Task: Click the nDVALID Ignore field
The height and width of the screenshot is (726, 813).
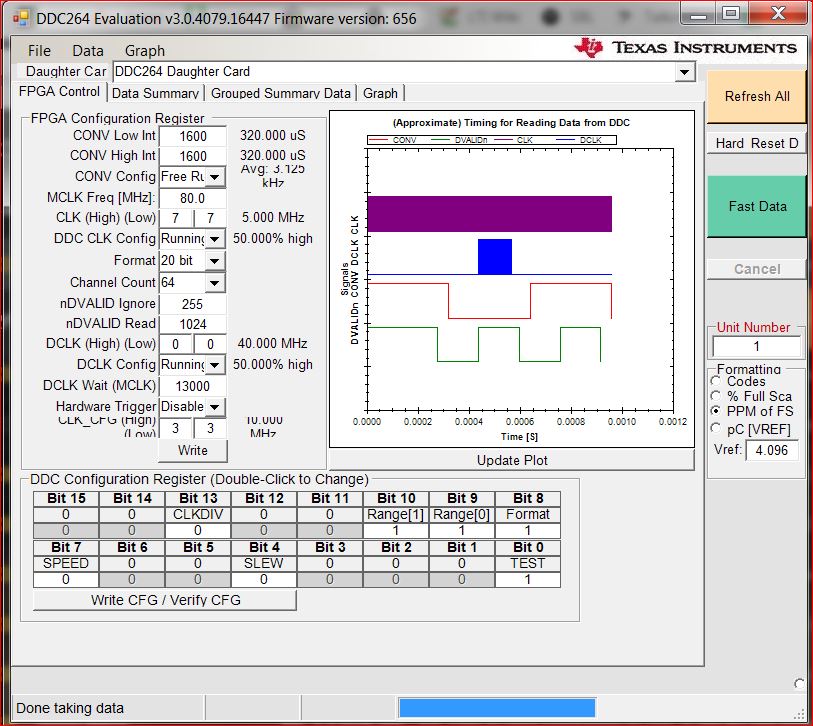Action: coord(193,304)
